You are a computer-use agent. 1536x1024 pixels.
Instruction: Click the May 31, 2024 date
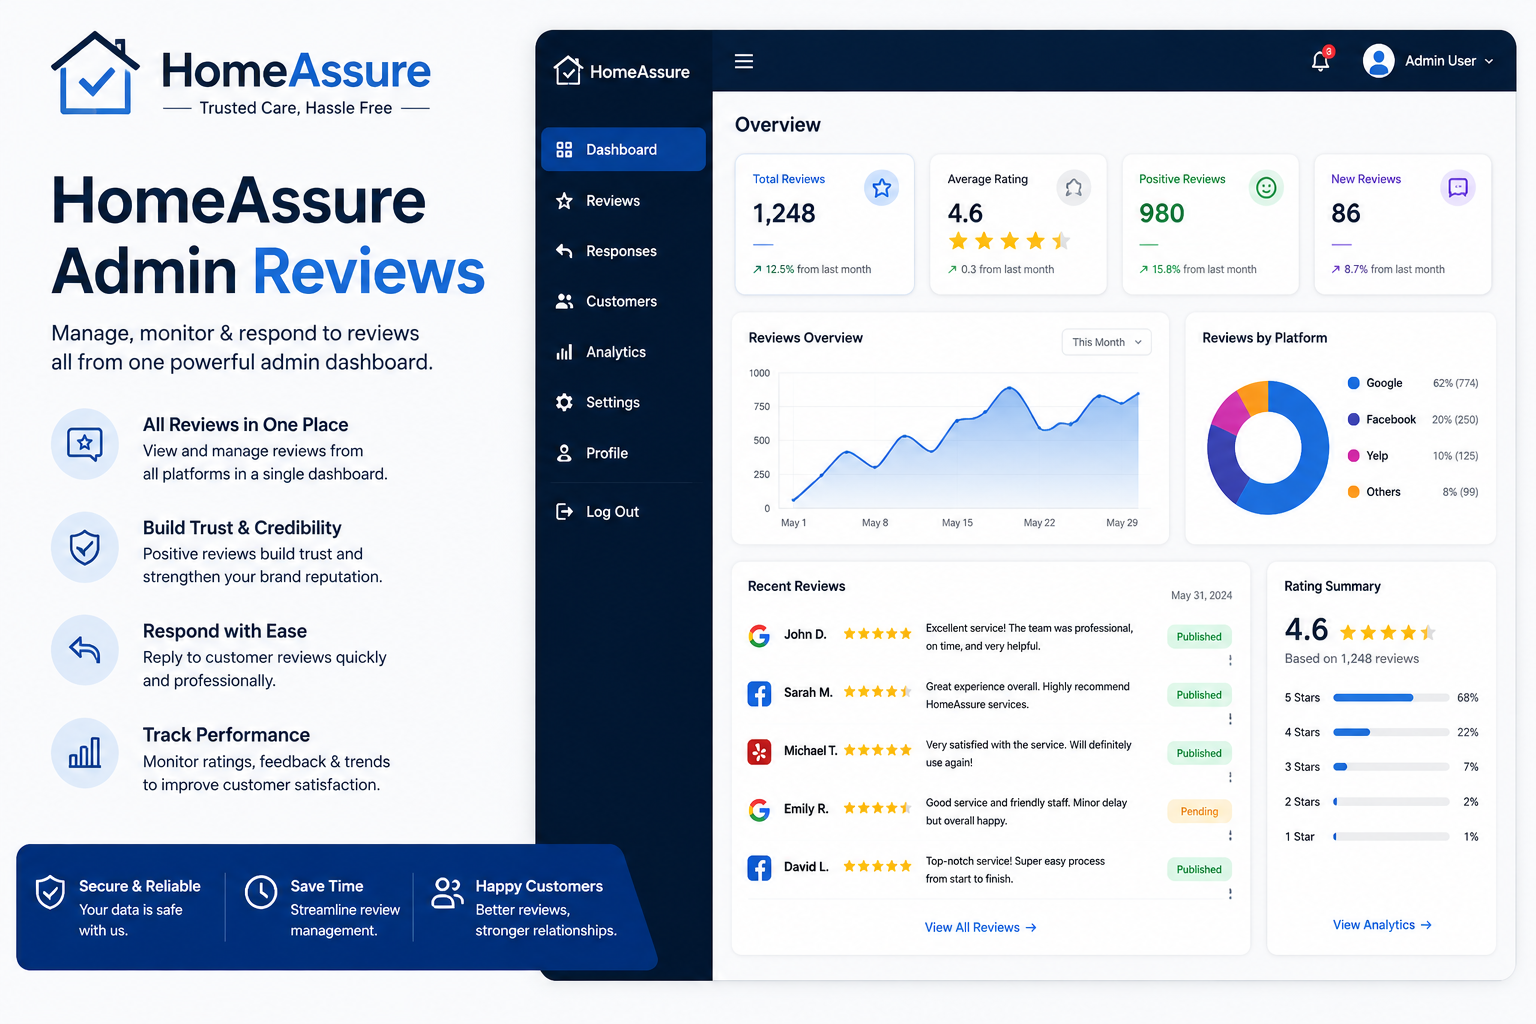1201,595
